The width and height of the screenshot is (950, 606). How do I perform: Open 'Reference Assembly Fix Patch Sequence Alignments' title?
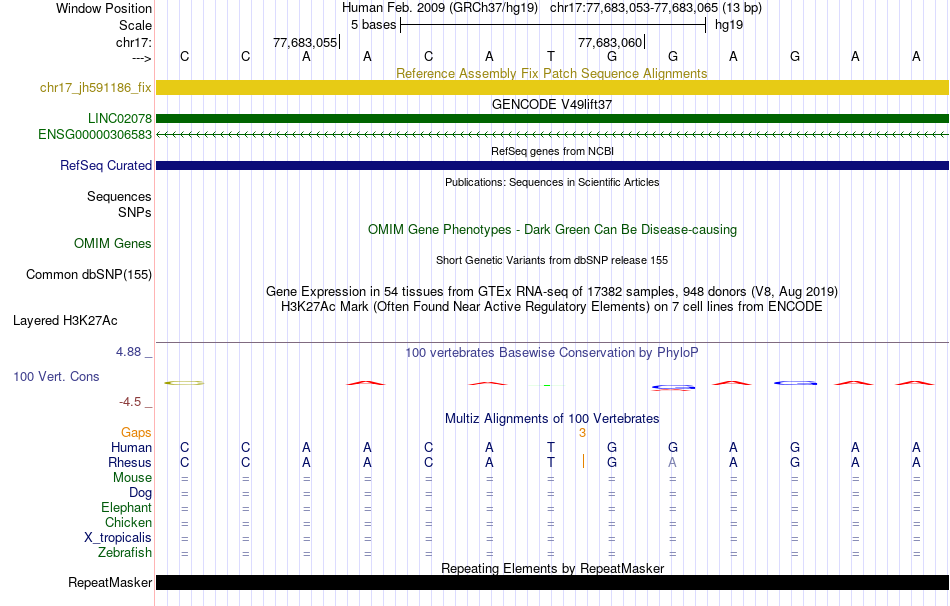pyautogui.click(x=552, y=73)
